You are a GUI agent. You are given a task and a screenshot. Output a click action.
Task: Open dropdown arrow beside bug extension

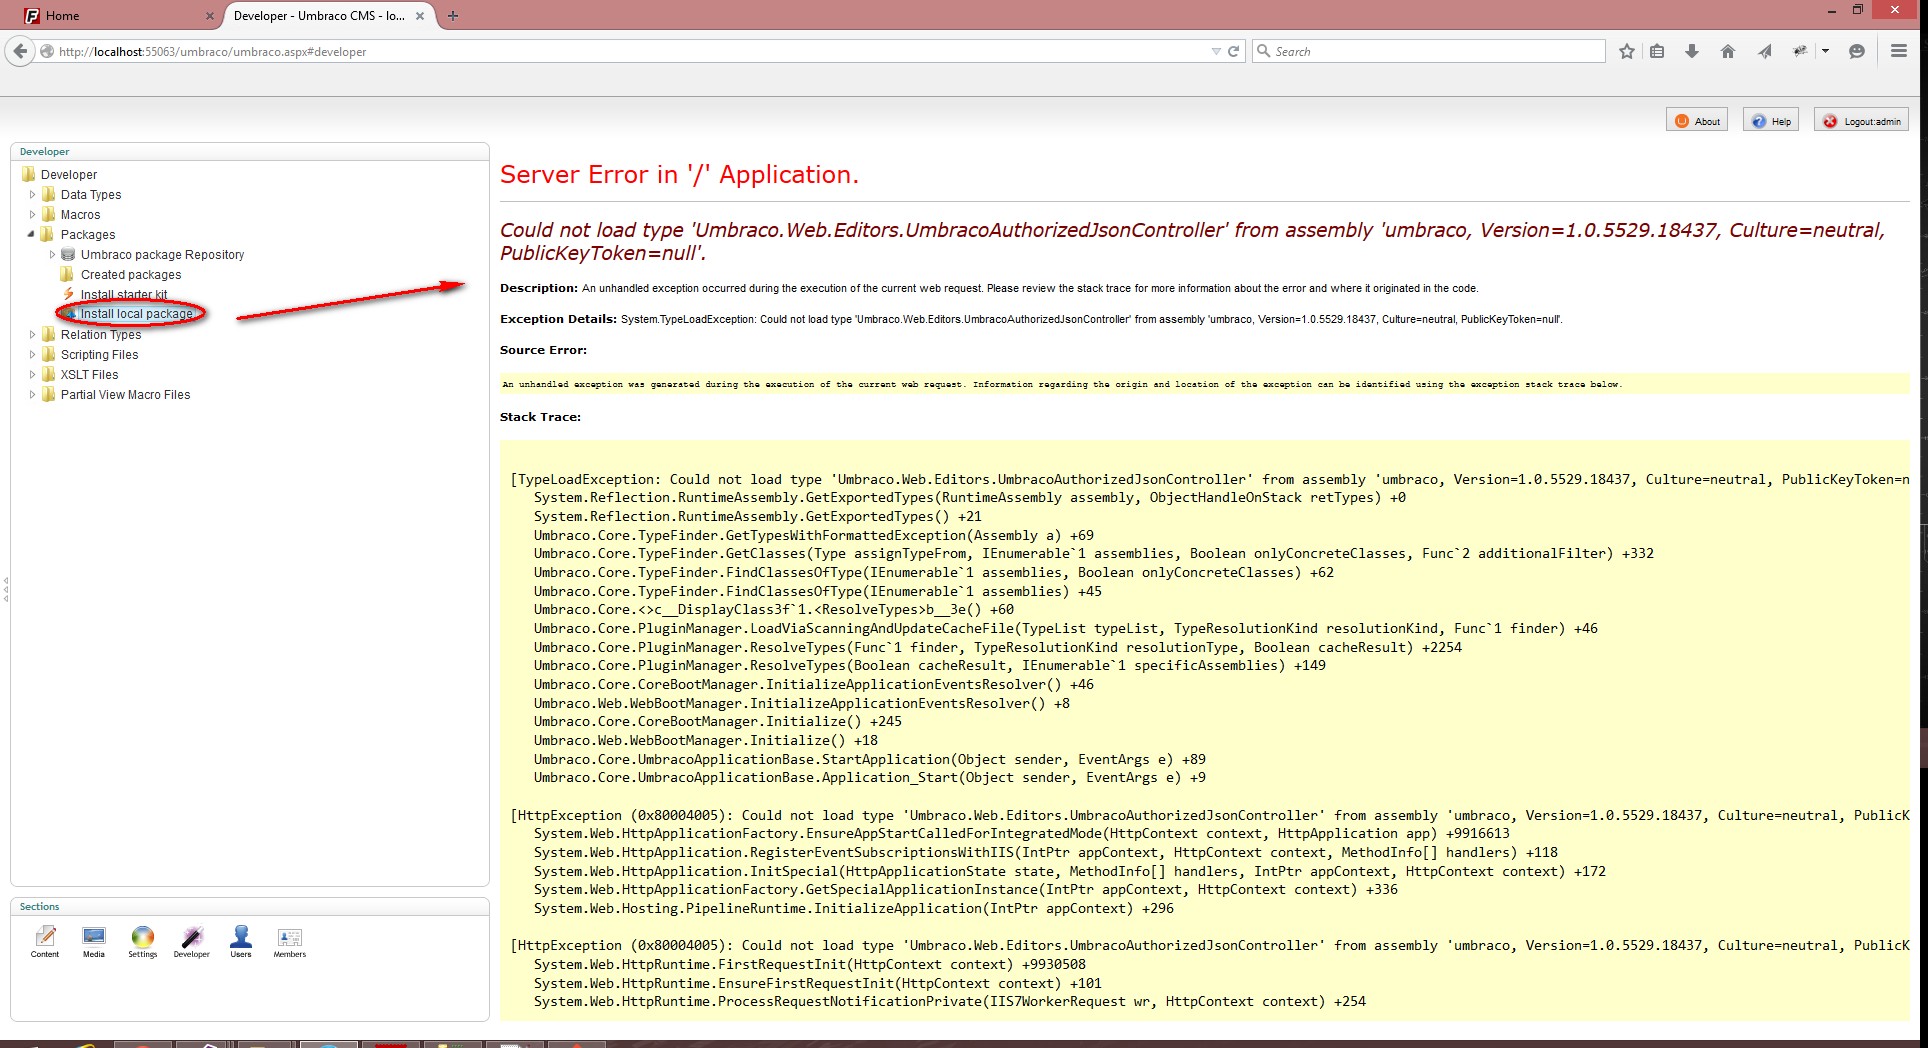pyautogui.click(x=1825, y=51)
